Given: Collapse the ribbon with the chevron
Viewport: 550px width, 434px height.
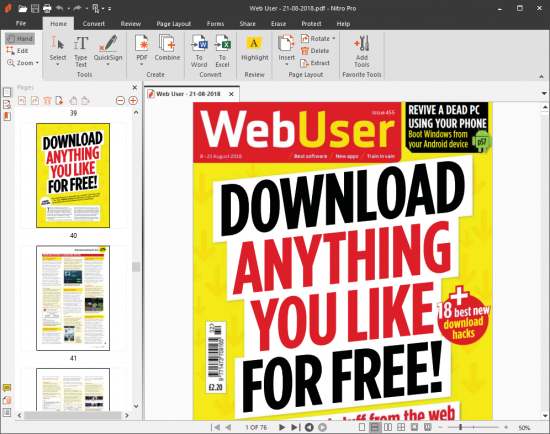Looking at the screenshot, I should [x=541, y=76].
